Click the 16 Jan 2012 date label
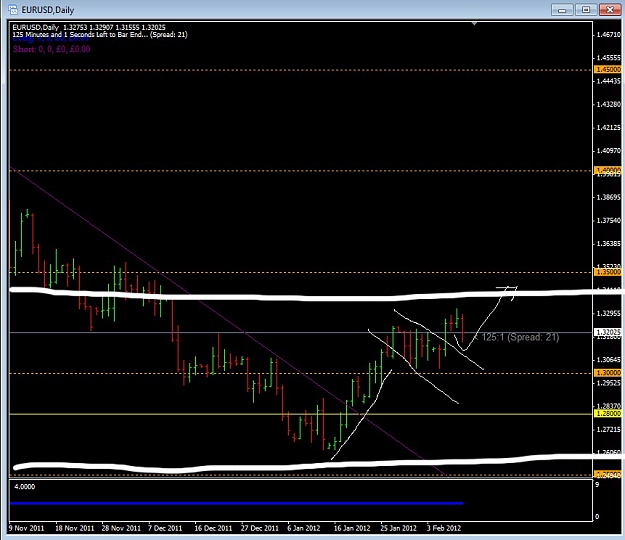The width and height of the screenshot is (625, 540). coord(352,528)
